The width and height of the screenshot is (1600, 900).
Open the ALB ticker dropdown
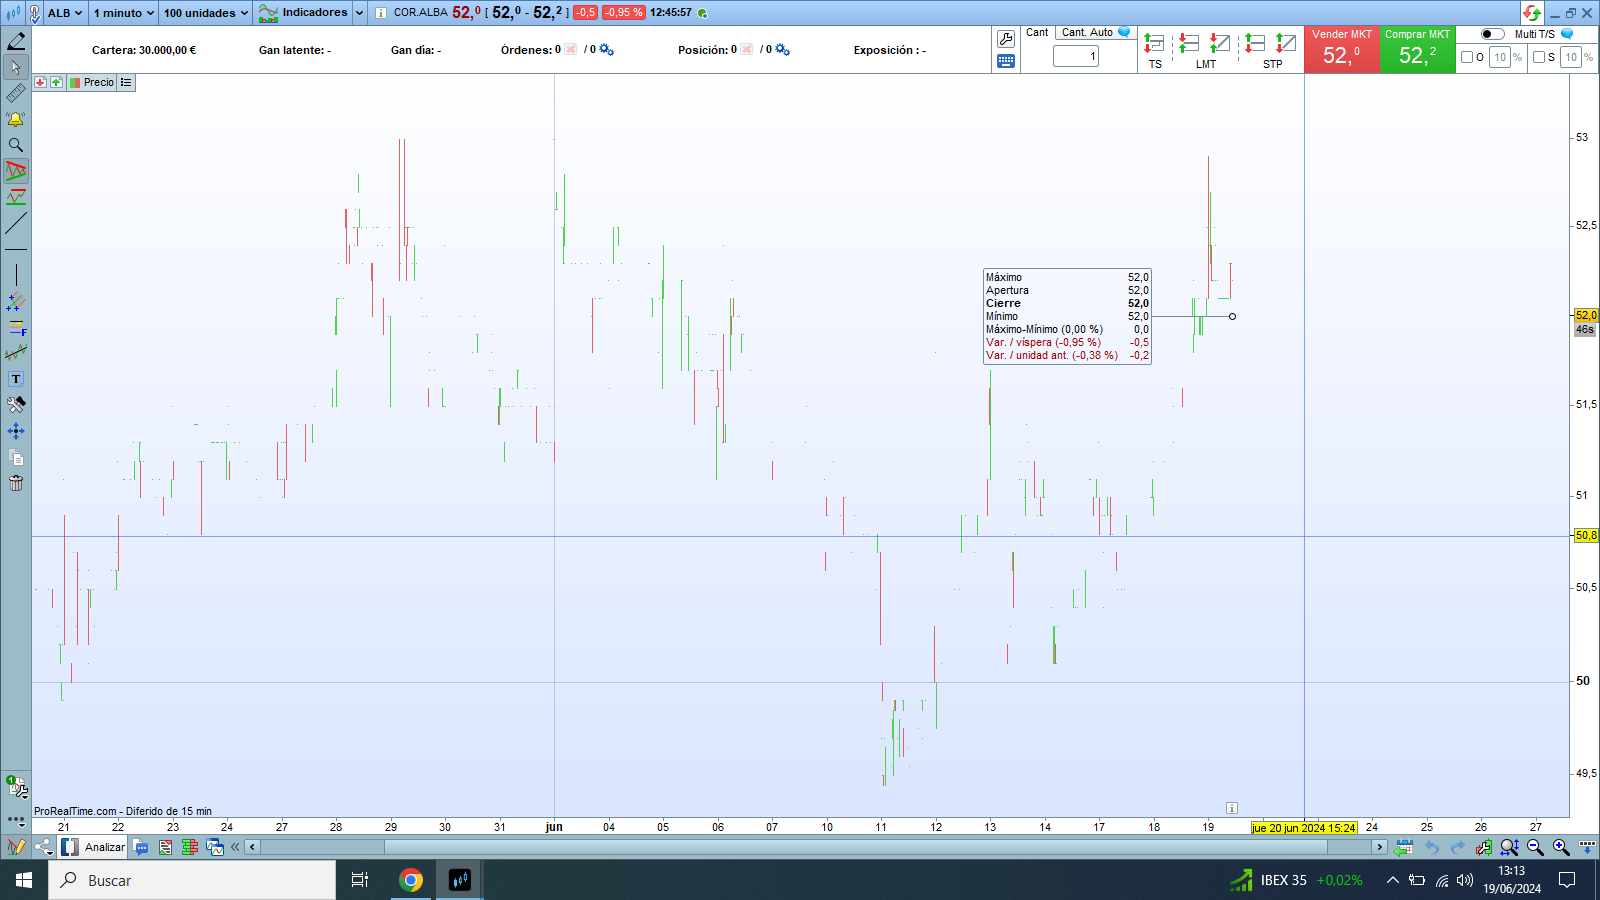65,13
